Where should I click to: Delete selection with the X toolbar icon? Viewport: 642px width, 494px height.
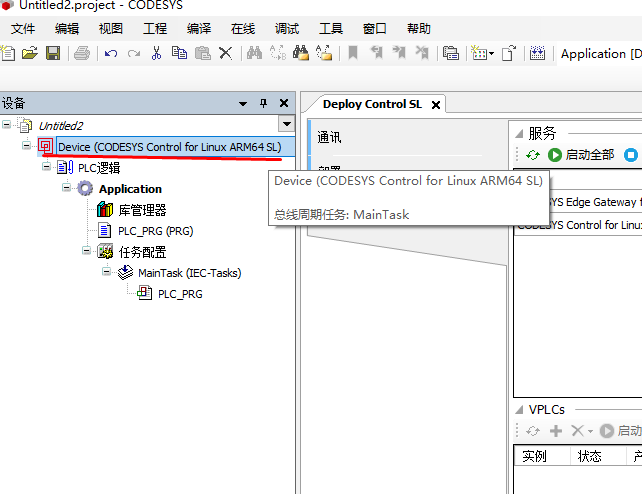coord(226,53)
